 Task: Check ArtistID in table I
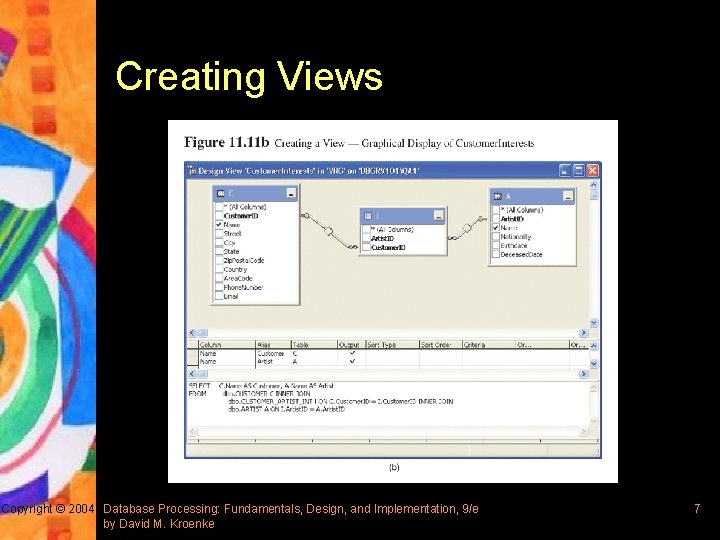(366, 238)
